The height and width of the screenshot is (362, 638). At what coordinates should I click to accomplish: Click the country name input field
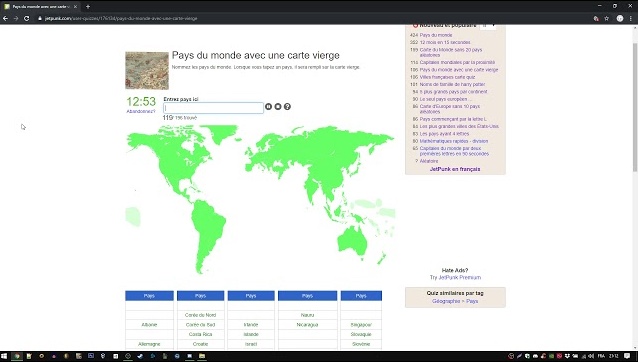tap(213, 108)
